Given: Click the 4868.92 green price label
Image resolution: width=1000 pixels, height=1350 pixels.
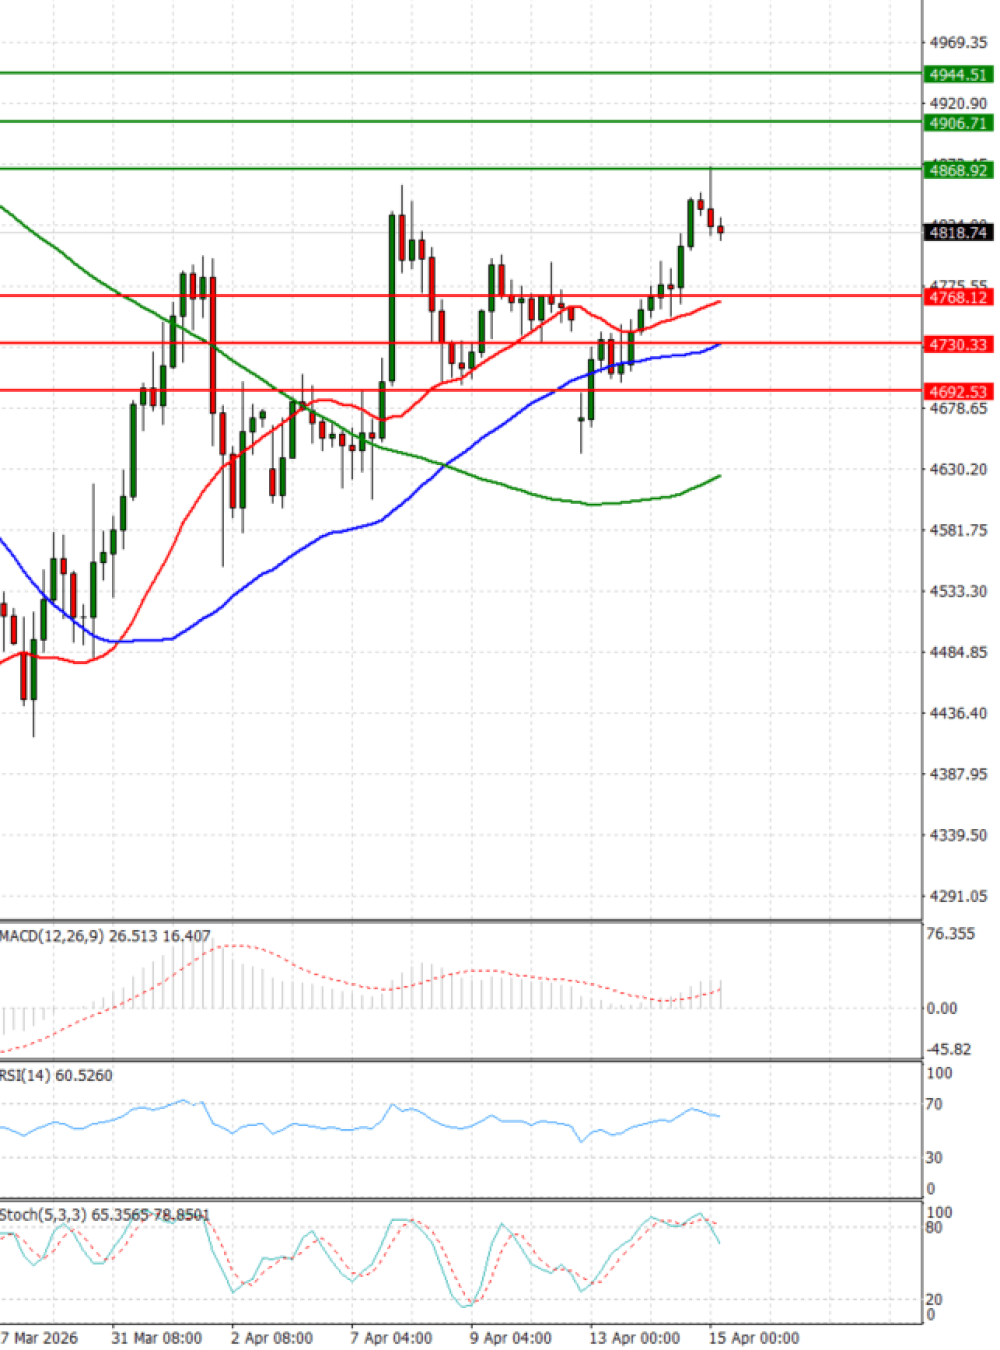Looking at the screenshot, I should pyautogui.click(x=958, y=171).
